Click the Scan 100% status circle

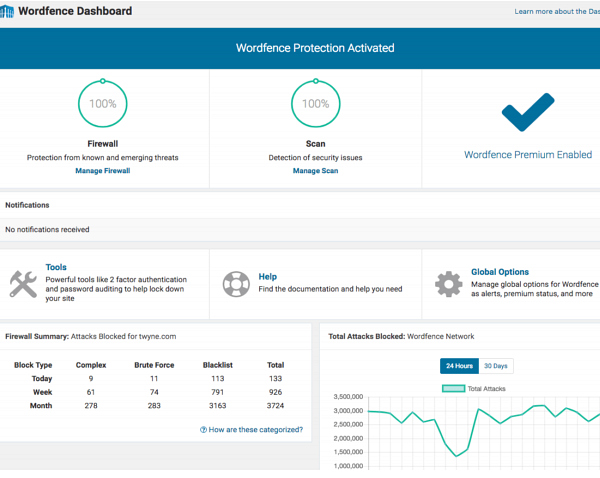[x=315, y=103]
